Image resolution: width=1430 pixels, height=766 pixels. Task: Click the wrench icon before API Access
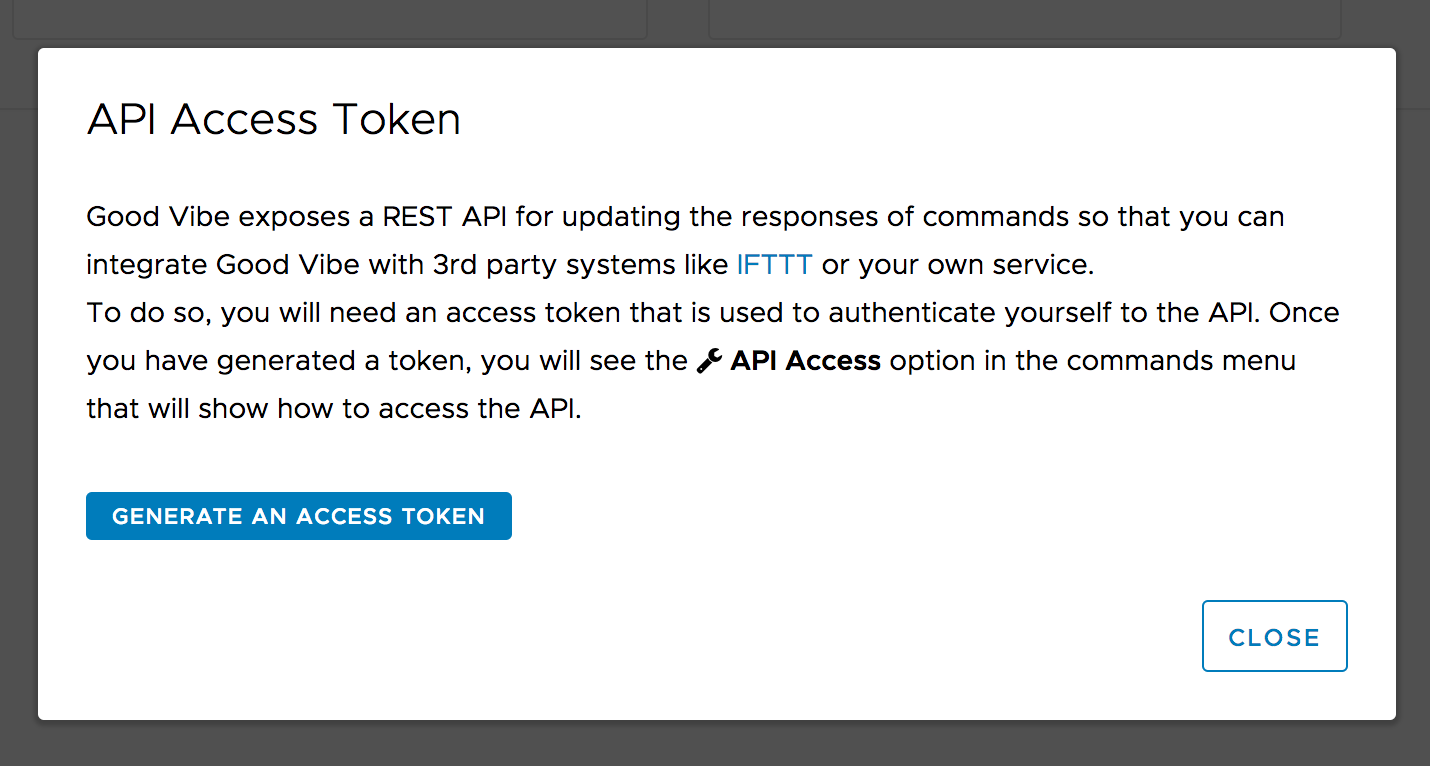click(x=709, y=361)
